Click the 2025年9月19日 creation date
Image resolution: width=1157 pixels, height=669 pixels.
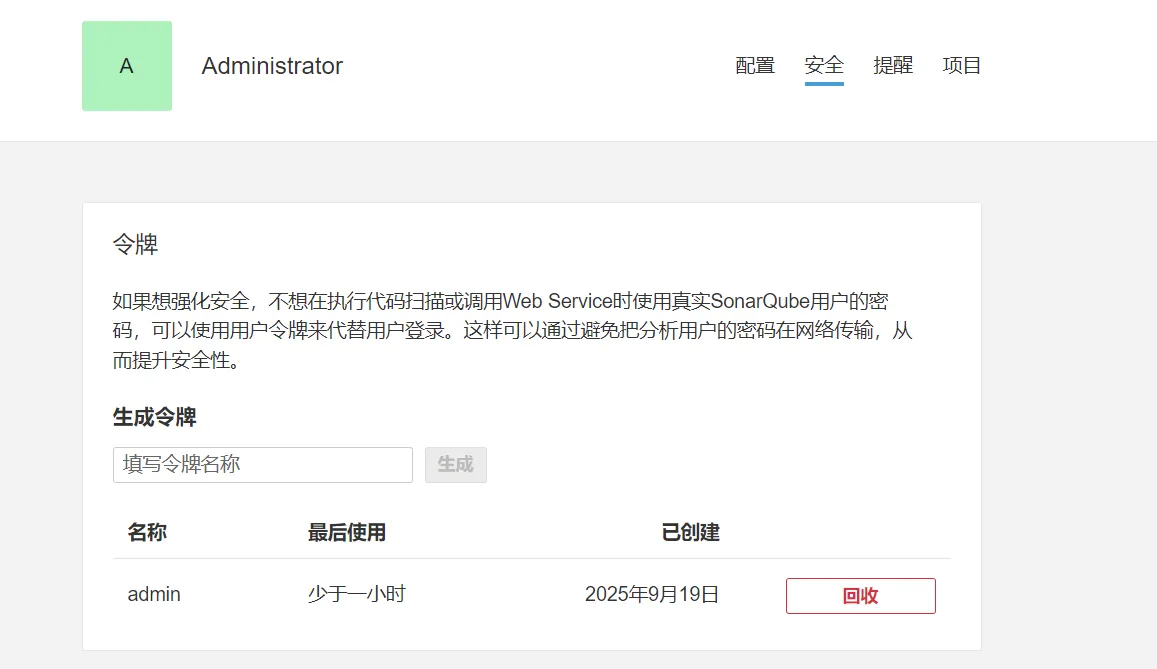pyautogui.click(x=652, y=594)
